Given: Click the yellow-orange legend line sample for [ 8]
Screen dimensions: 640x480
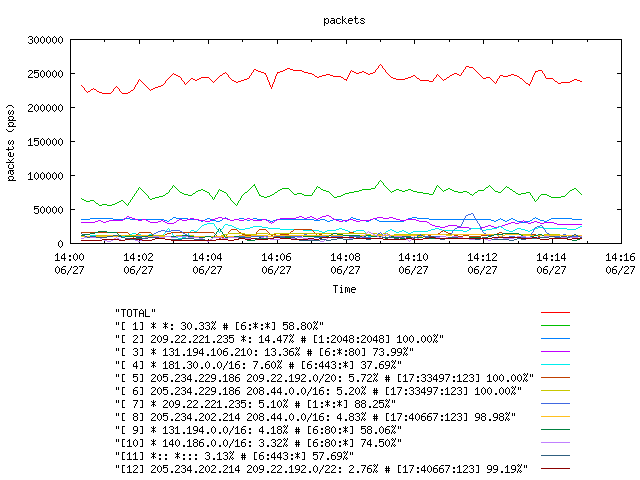Looking at the screenshot, I should coord(555,417).
